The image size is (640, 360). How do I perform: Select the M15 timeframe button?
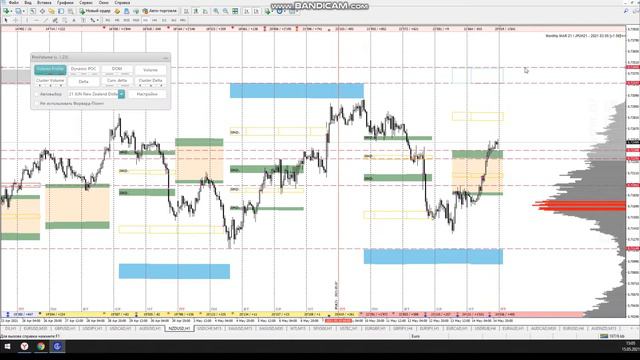tap(127, 20)
